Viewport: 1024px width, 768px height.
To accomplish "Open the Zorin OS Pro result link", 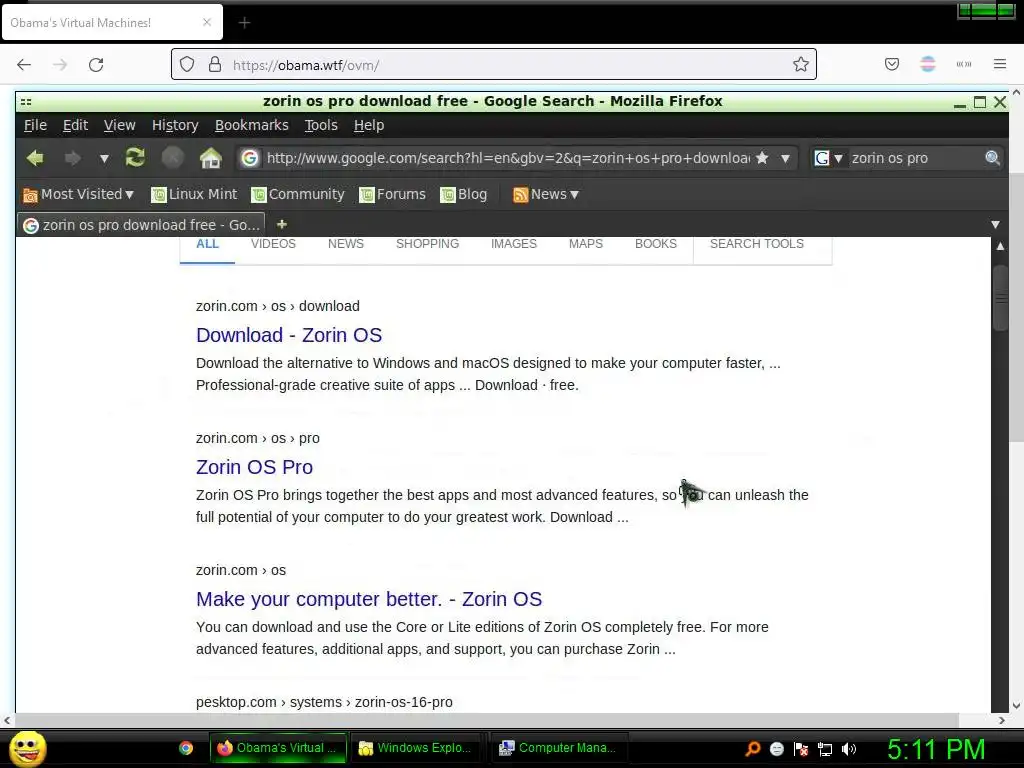I will 254,467.
